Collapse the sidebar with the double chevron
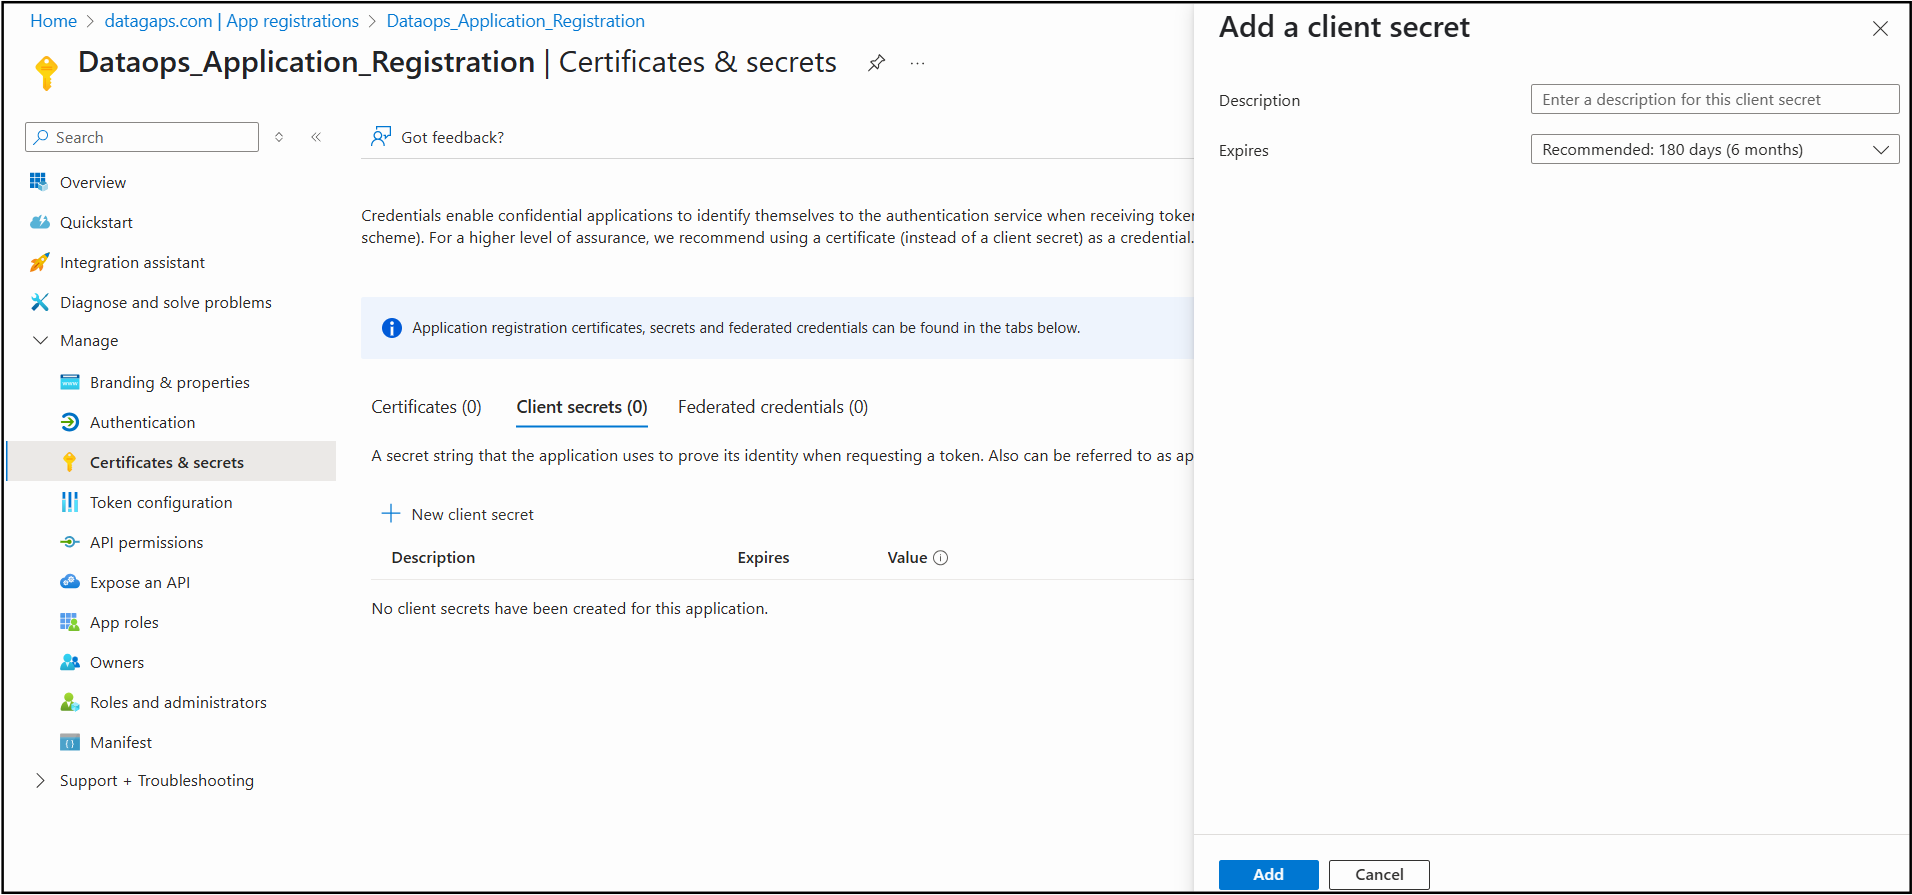This screenshot has width=1912, height=895. 316,137
